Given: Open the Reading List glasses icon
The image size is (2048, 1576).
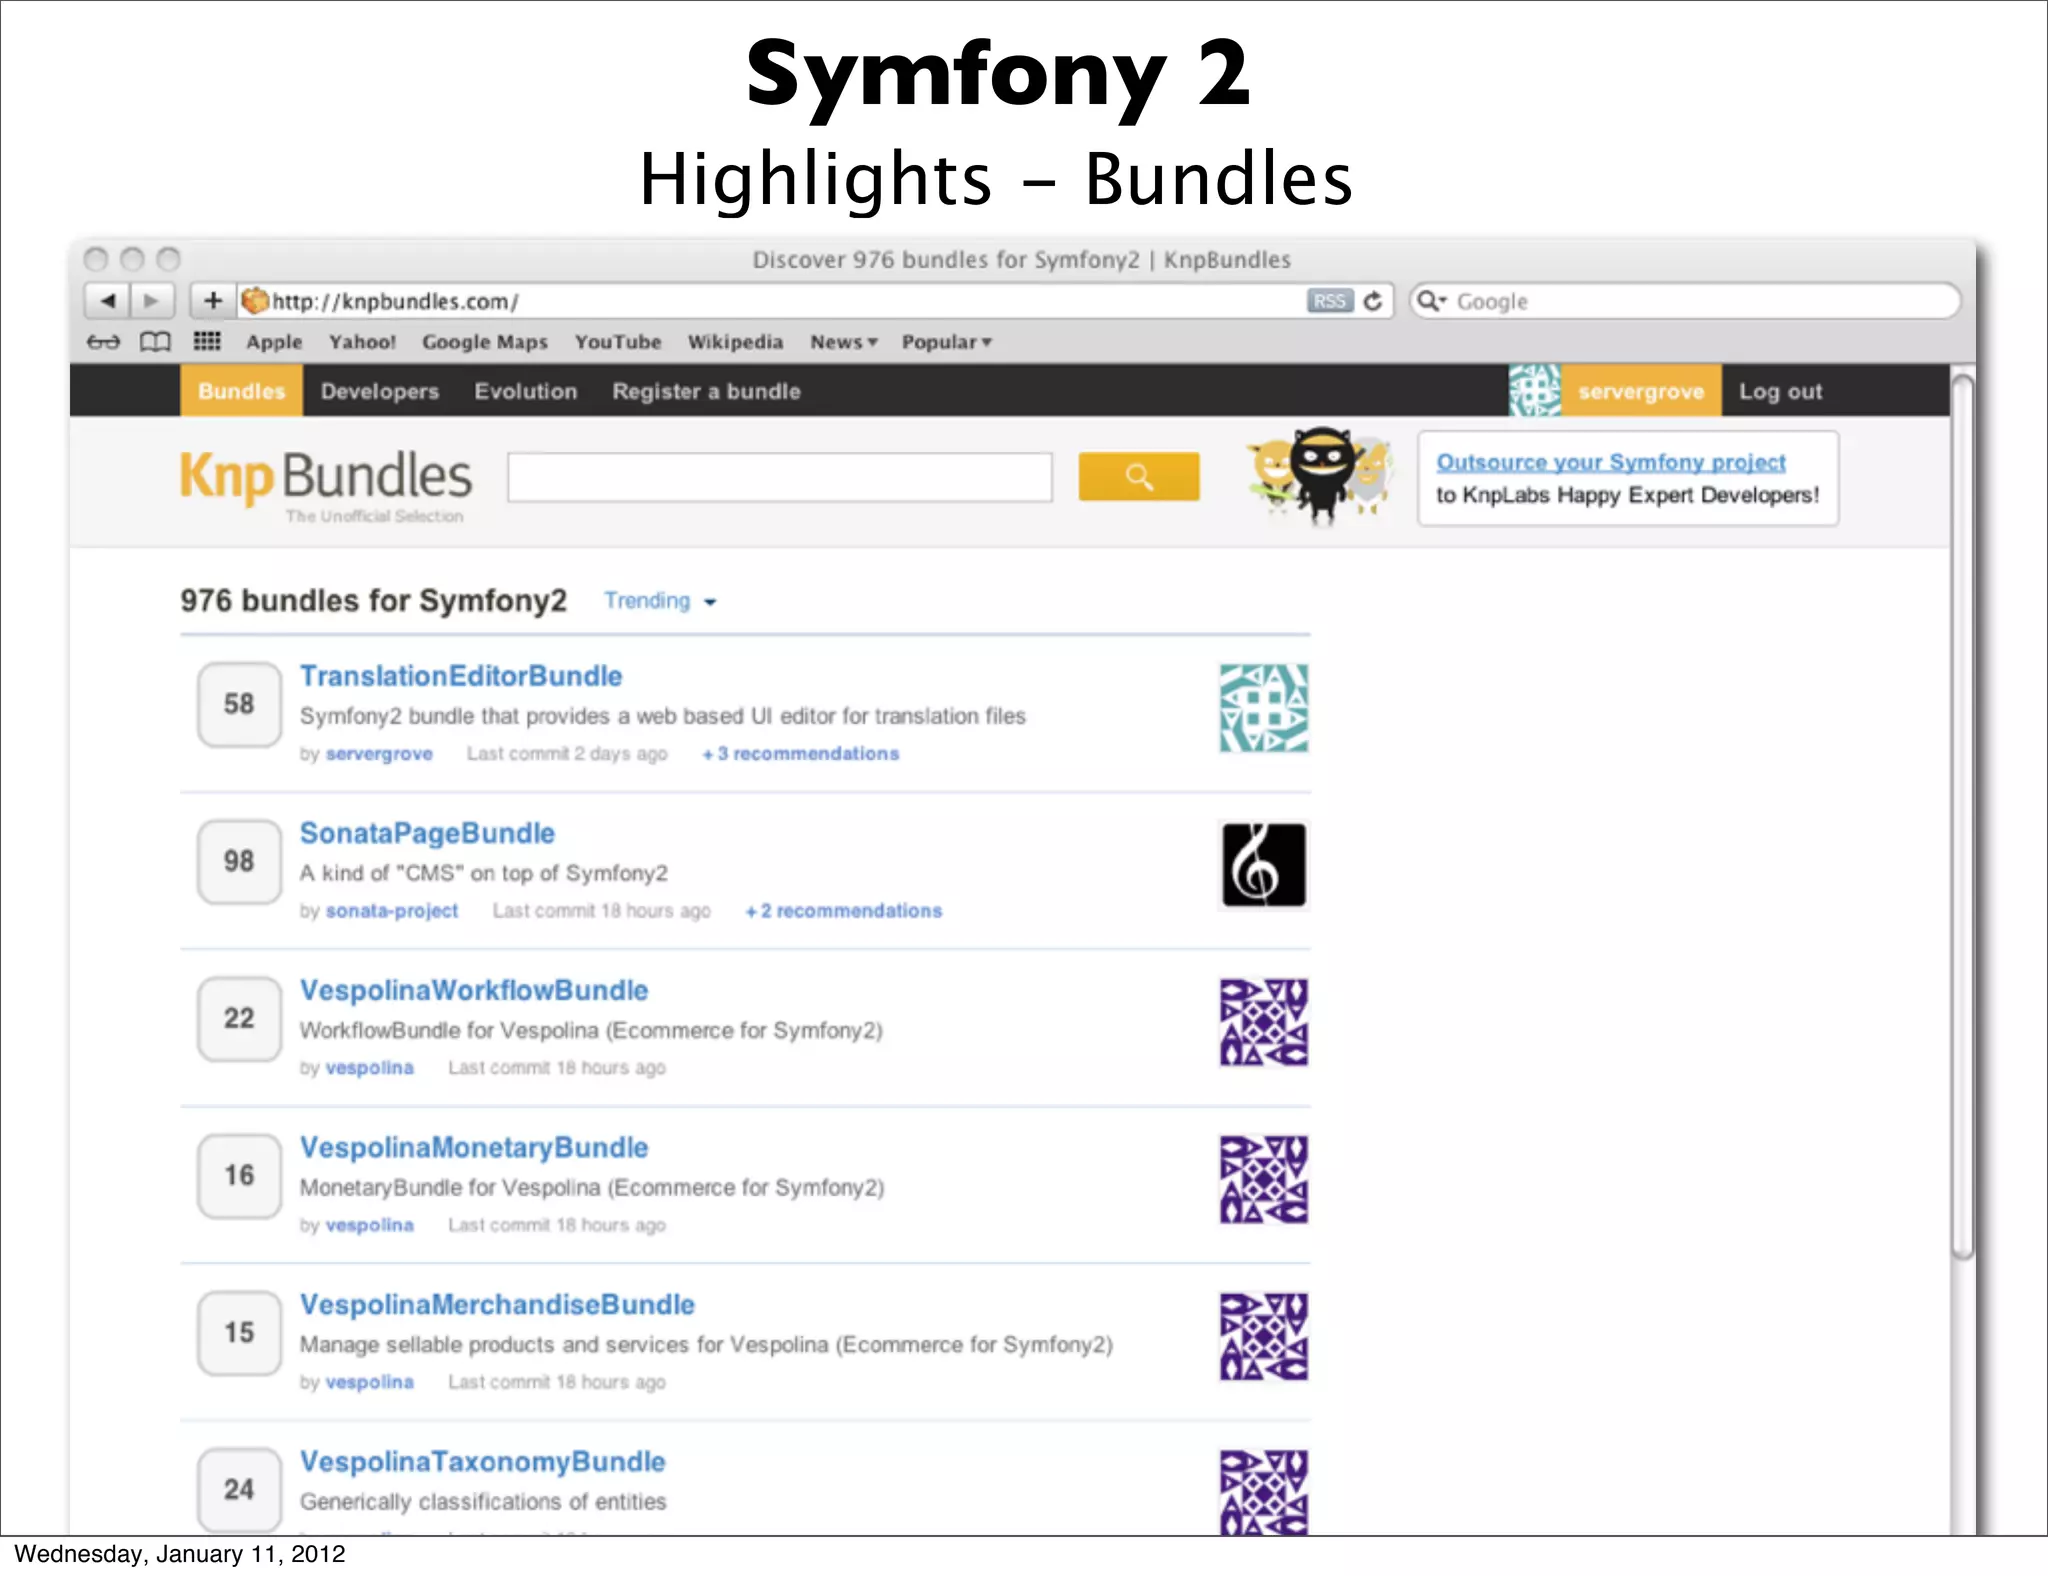Looking at the screenshot, I should (x=103, y=342).
